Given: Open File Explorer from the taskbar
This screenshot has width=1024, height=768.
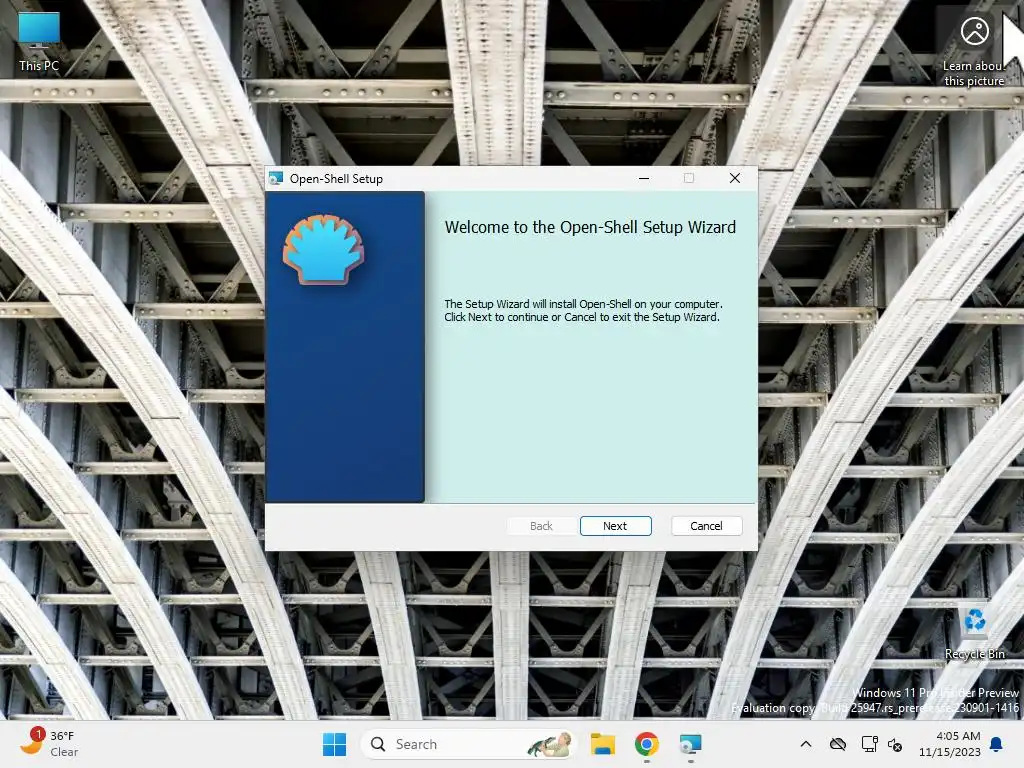Looking at the screenshot, I should tap(603, 744).
